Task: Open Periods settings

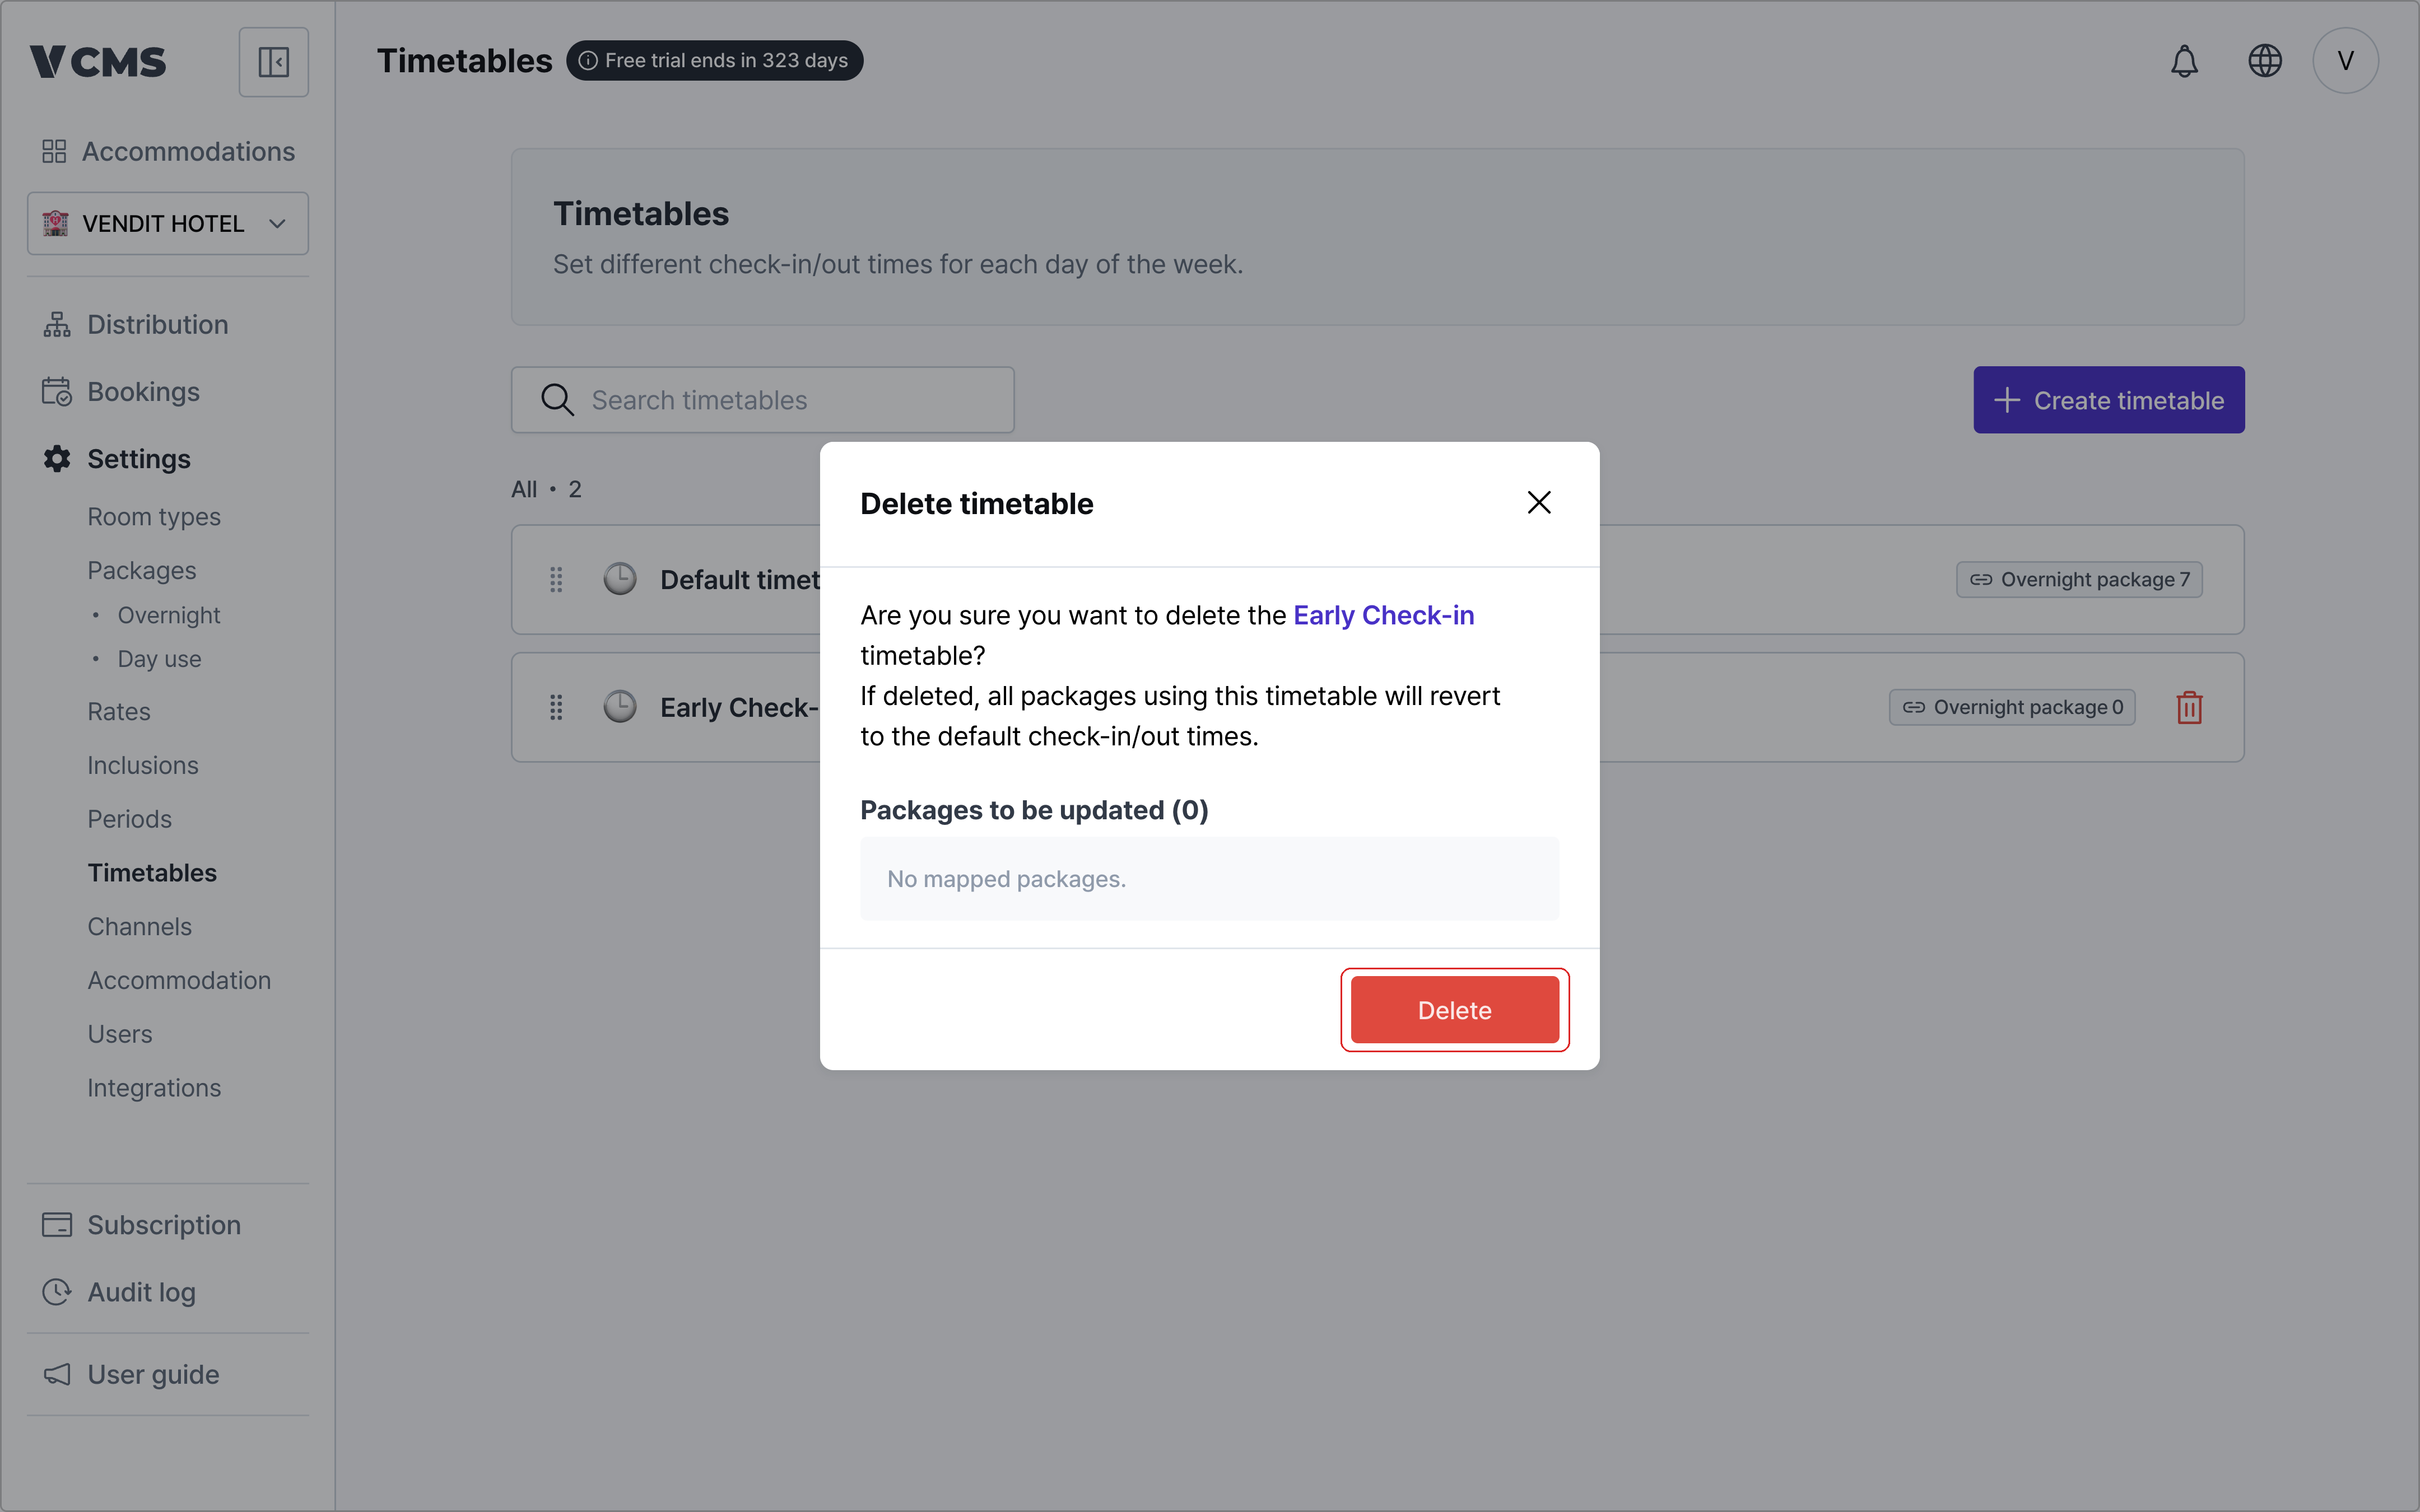Action: pyautogui.click(x=130, y=819)
